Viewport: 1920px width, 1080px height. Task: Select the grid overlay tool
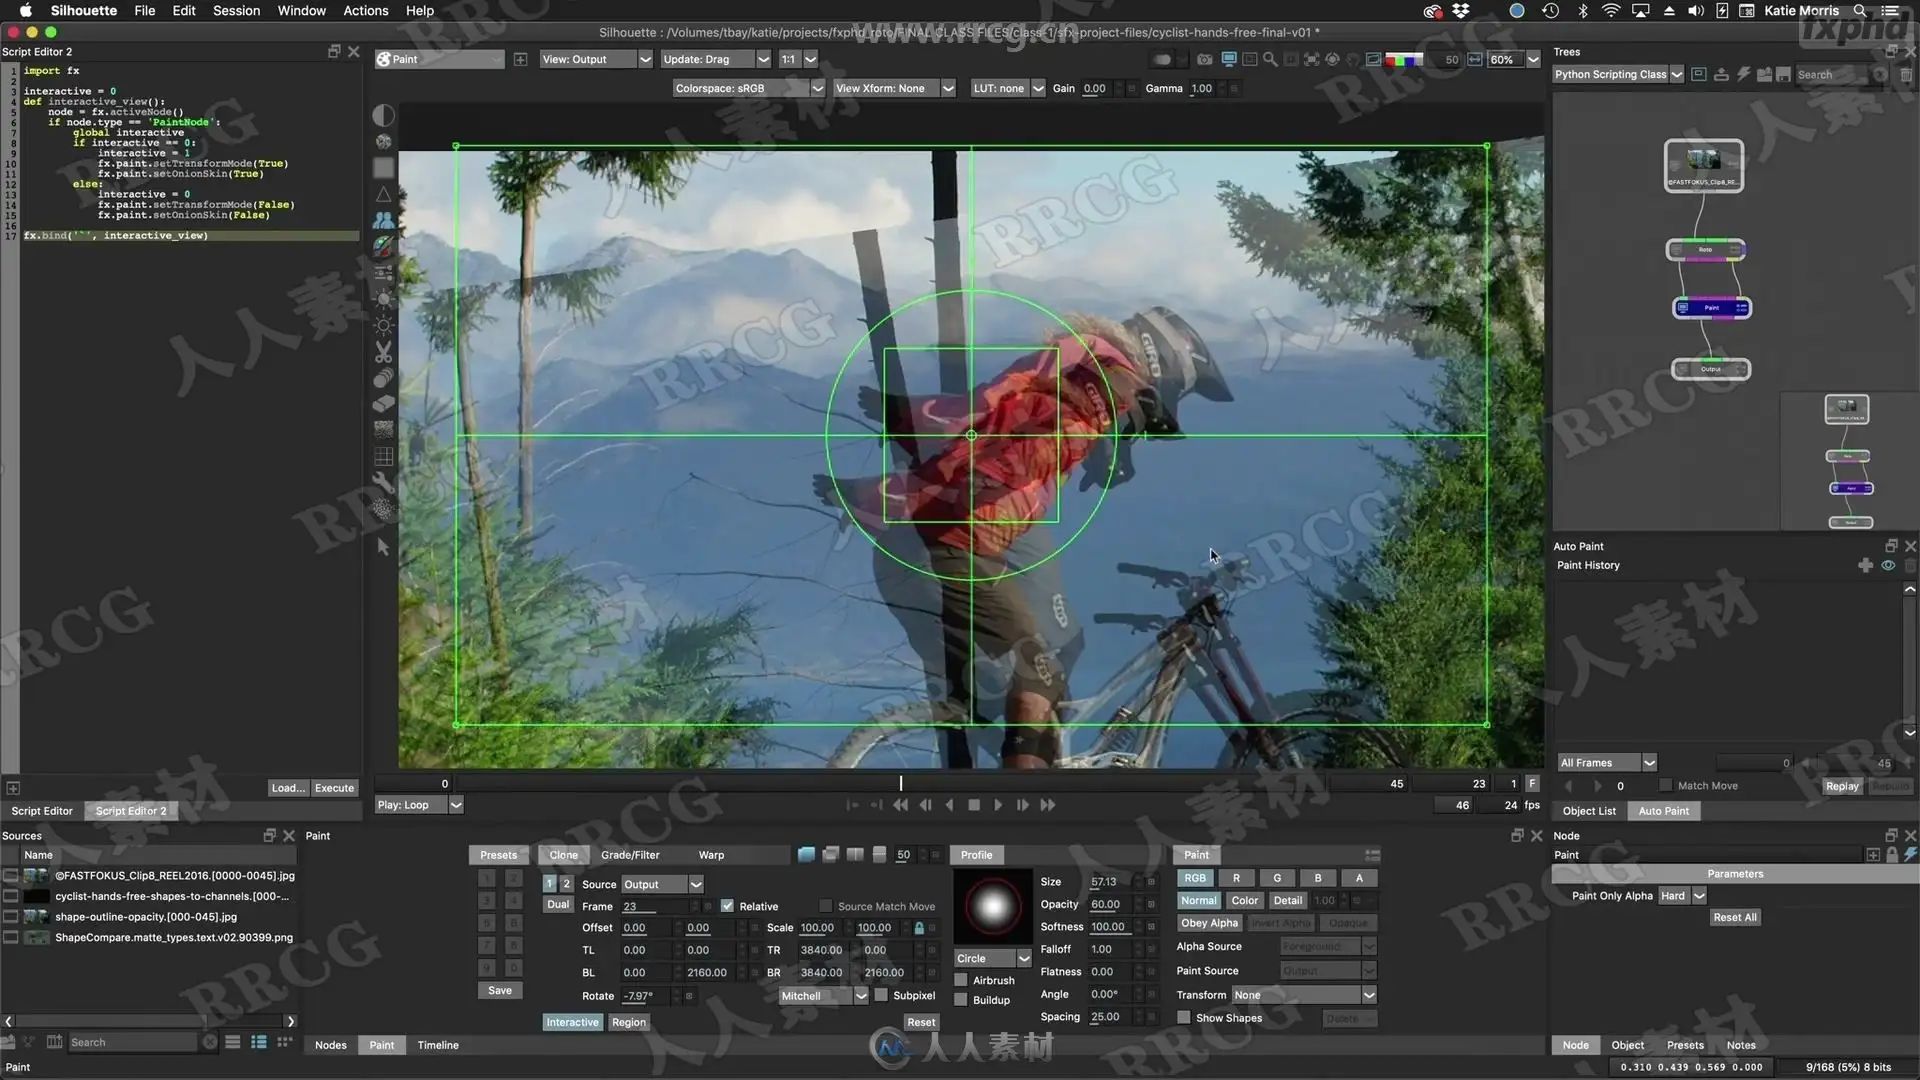pyautogui.click(x=383, y=457)
